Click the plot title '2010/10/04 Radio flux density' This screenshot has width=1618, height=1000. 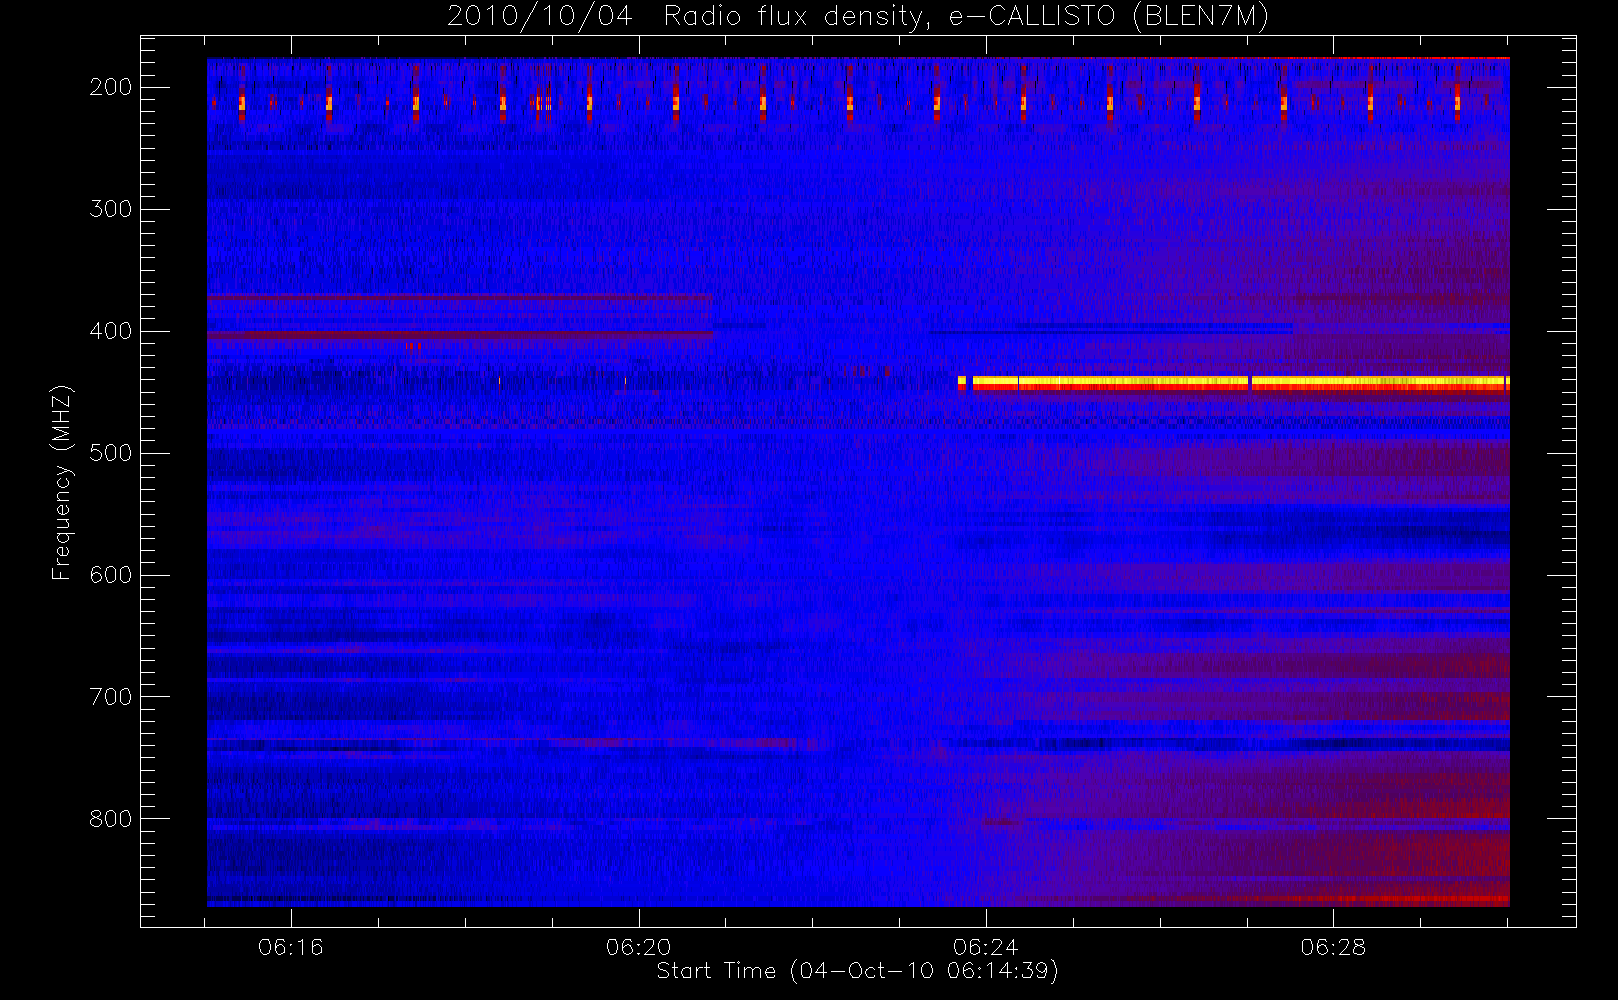tap(857, 16)
